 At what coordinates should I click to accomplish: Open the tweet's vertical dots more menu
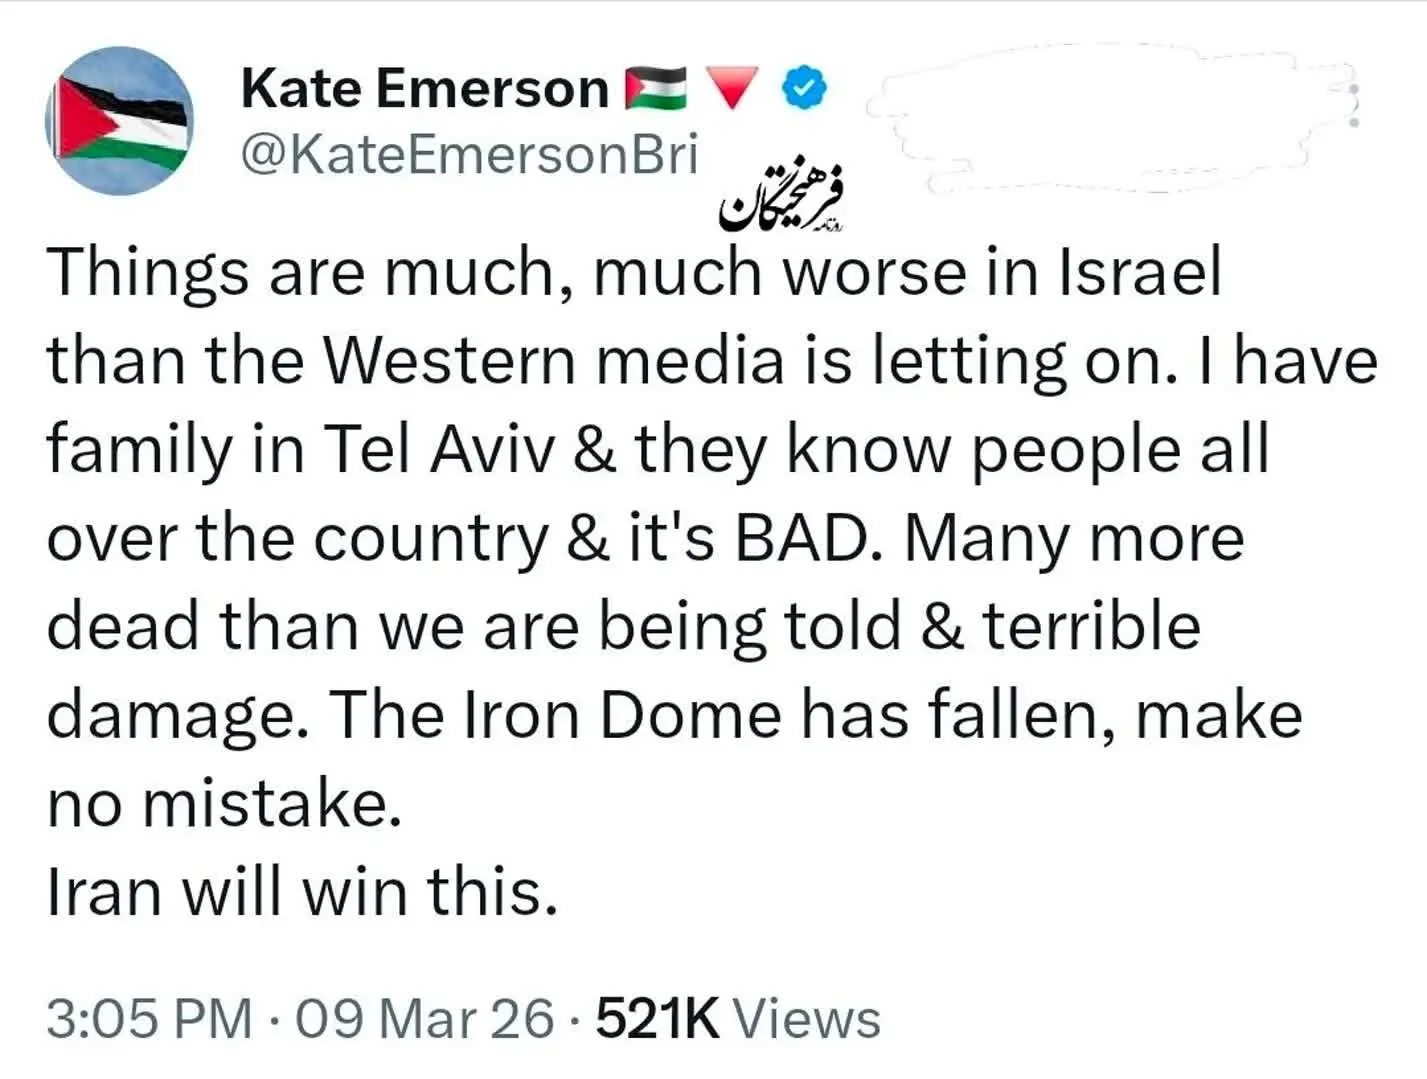click(x=1353, y=105)
